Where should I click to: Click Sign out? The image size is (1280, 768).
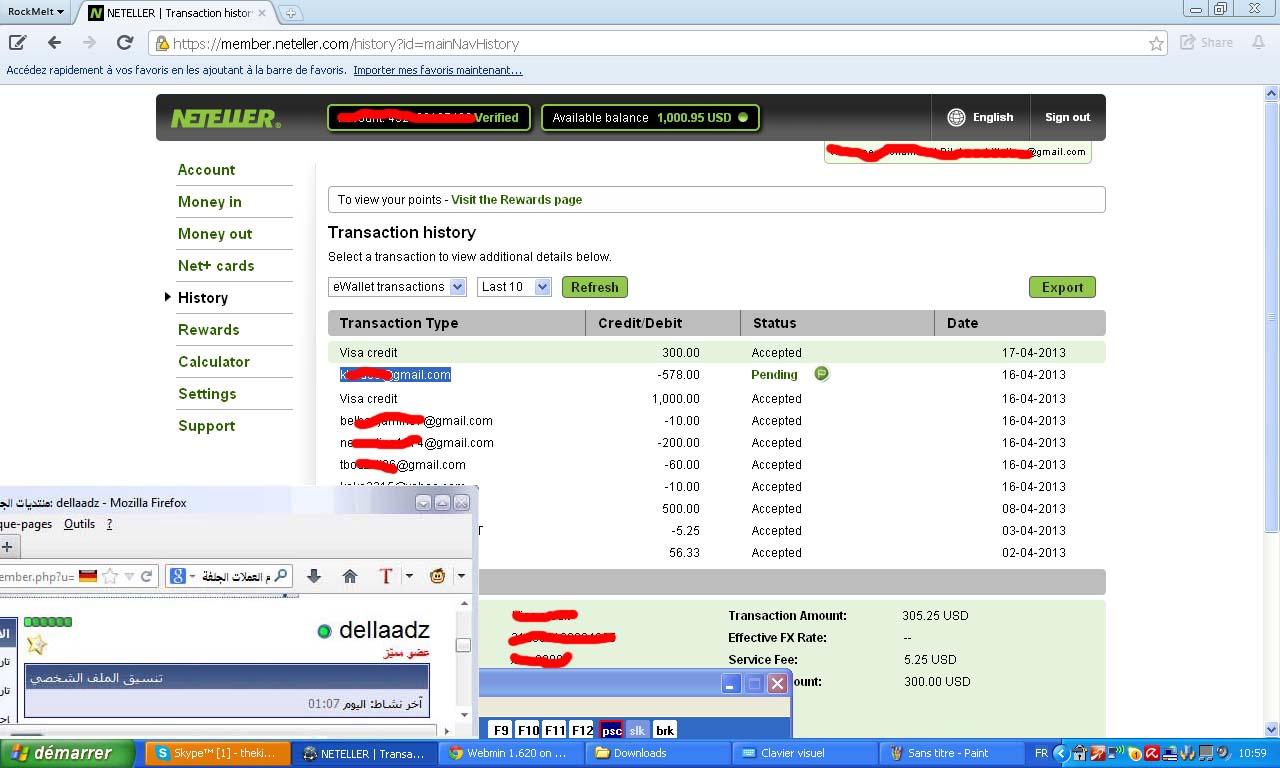point(1067,117)
